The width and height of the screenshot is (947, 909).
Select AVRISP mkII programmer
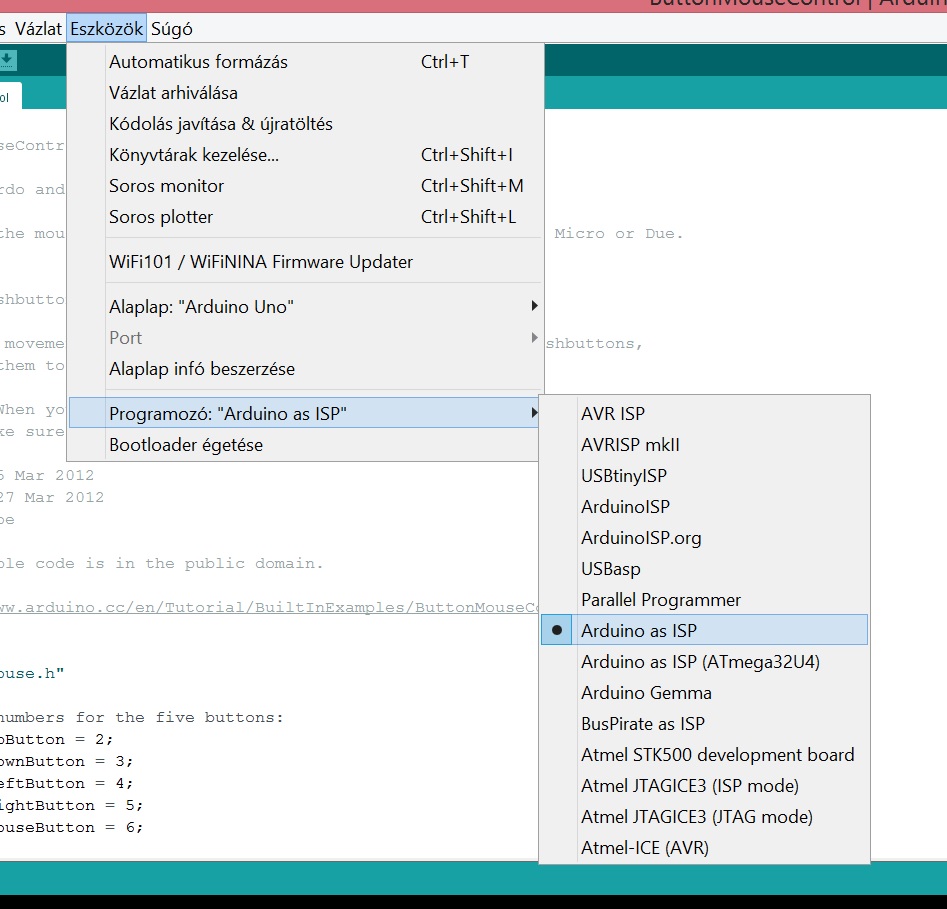[704, 445]
